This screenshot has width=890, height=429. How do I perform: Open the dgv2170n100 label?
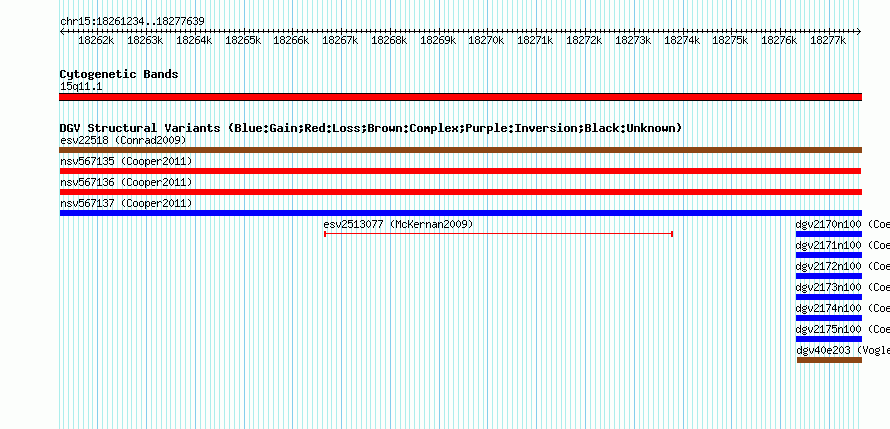click(x=842, y=224)
